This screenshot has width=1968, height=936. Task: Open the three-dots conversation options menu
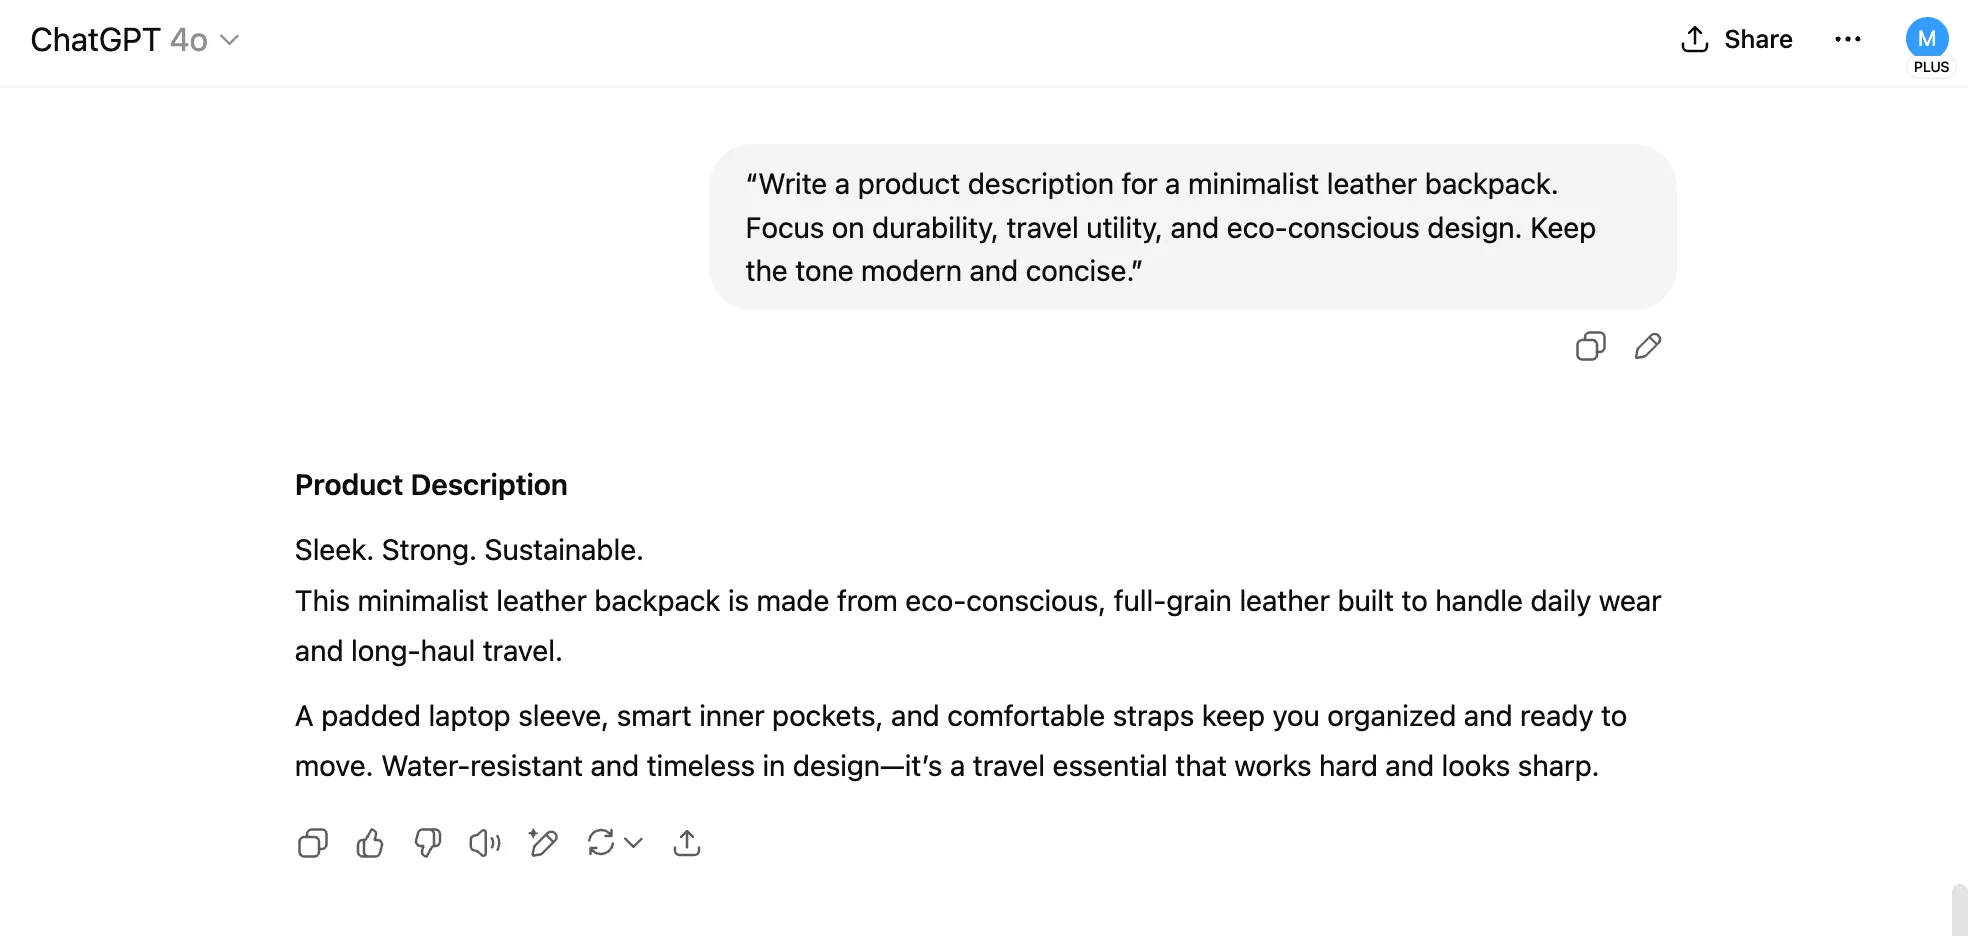click(1848, 39)
